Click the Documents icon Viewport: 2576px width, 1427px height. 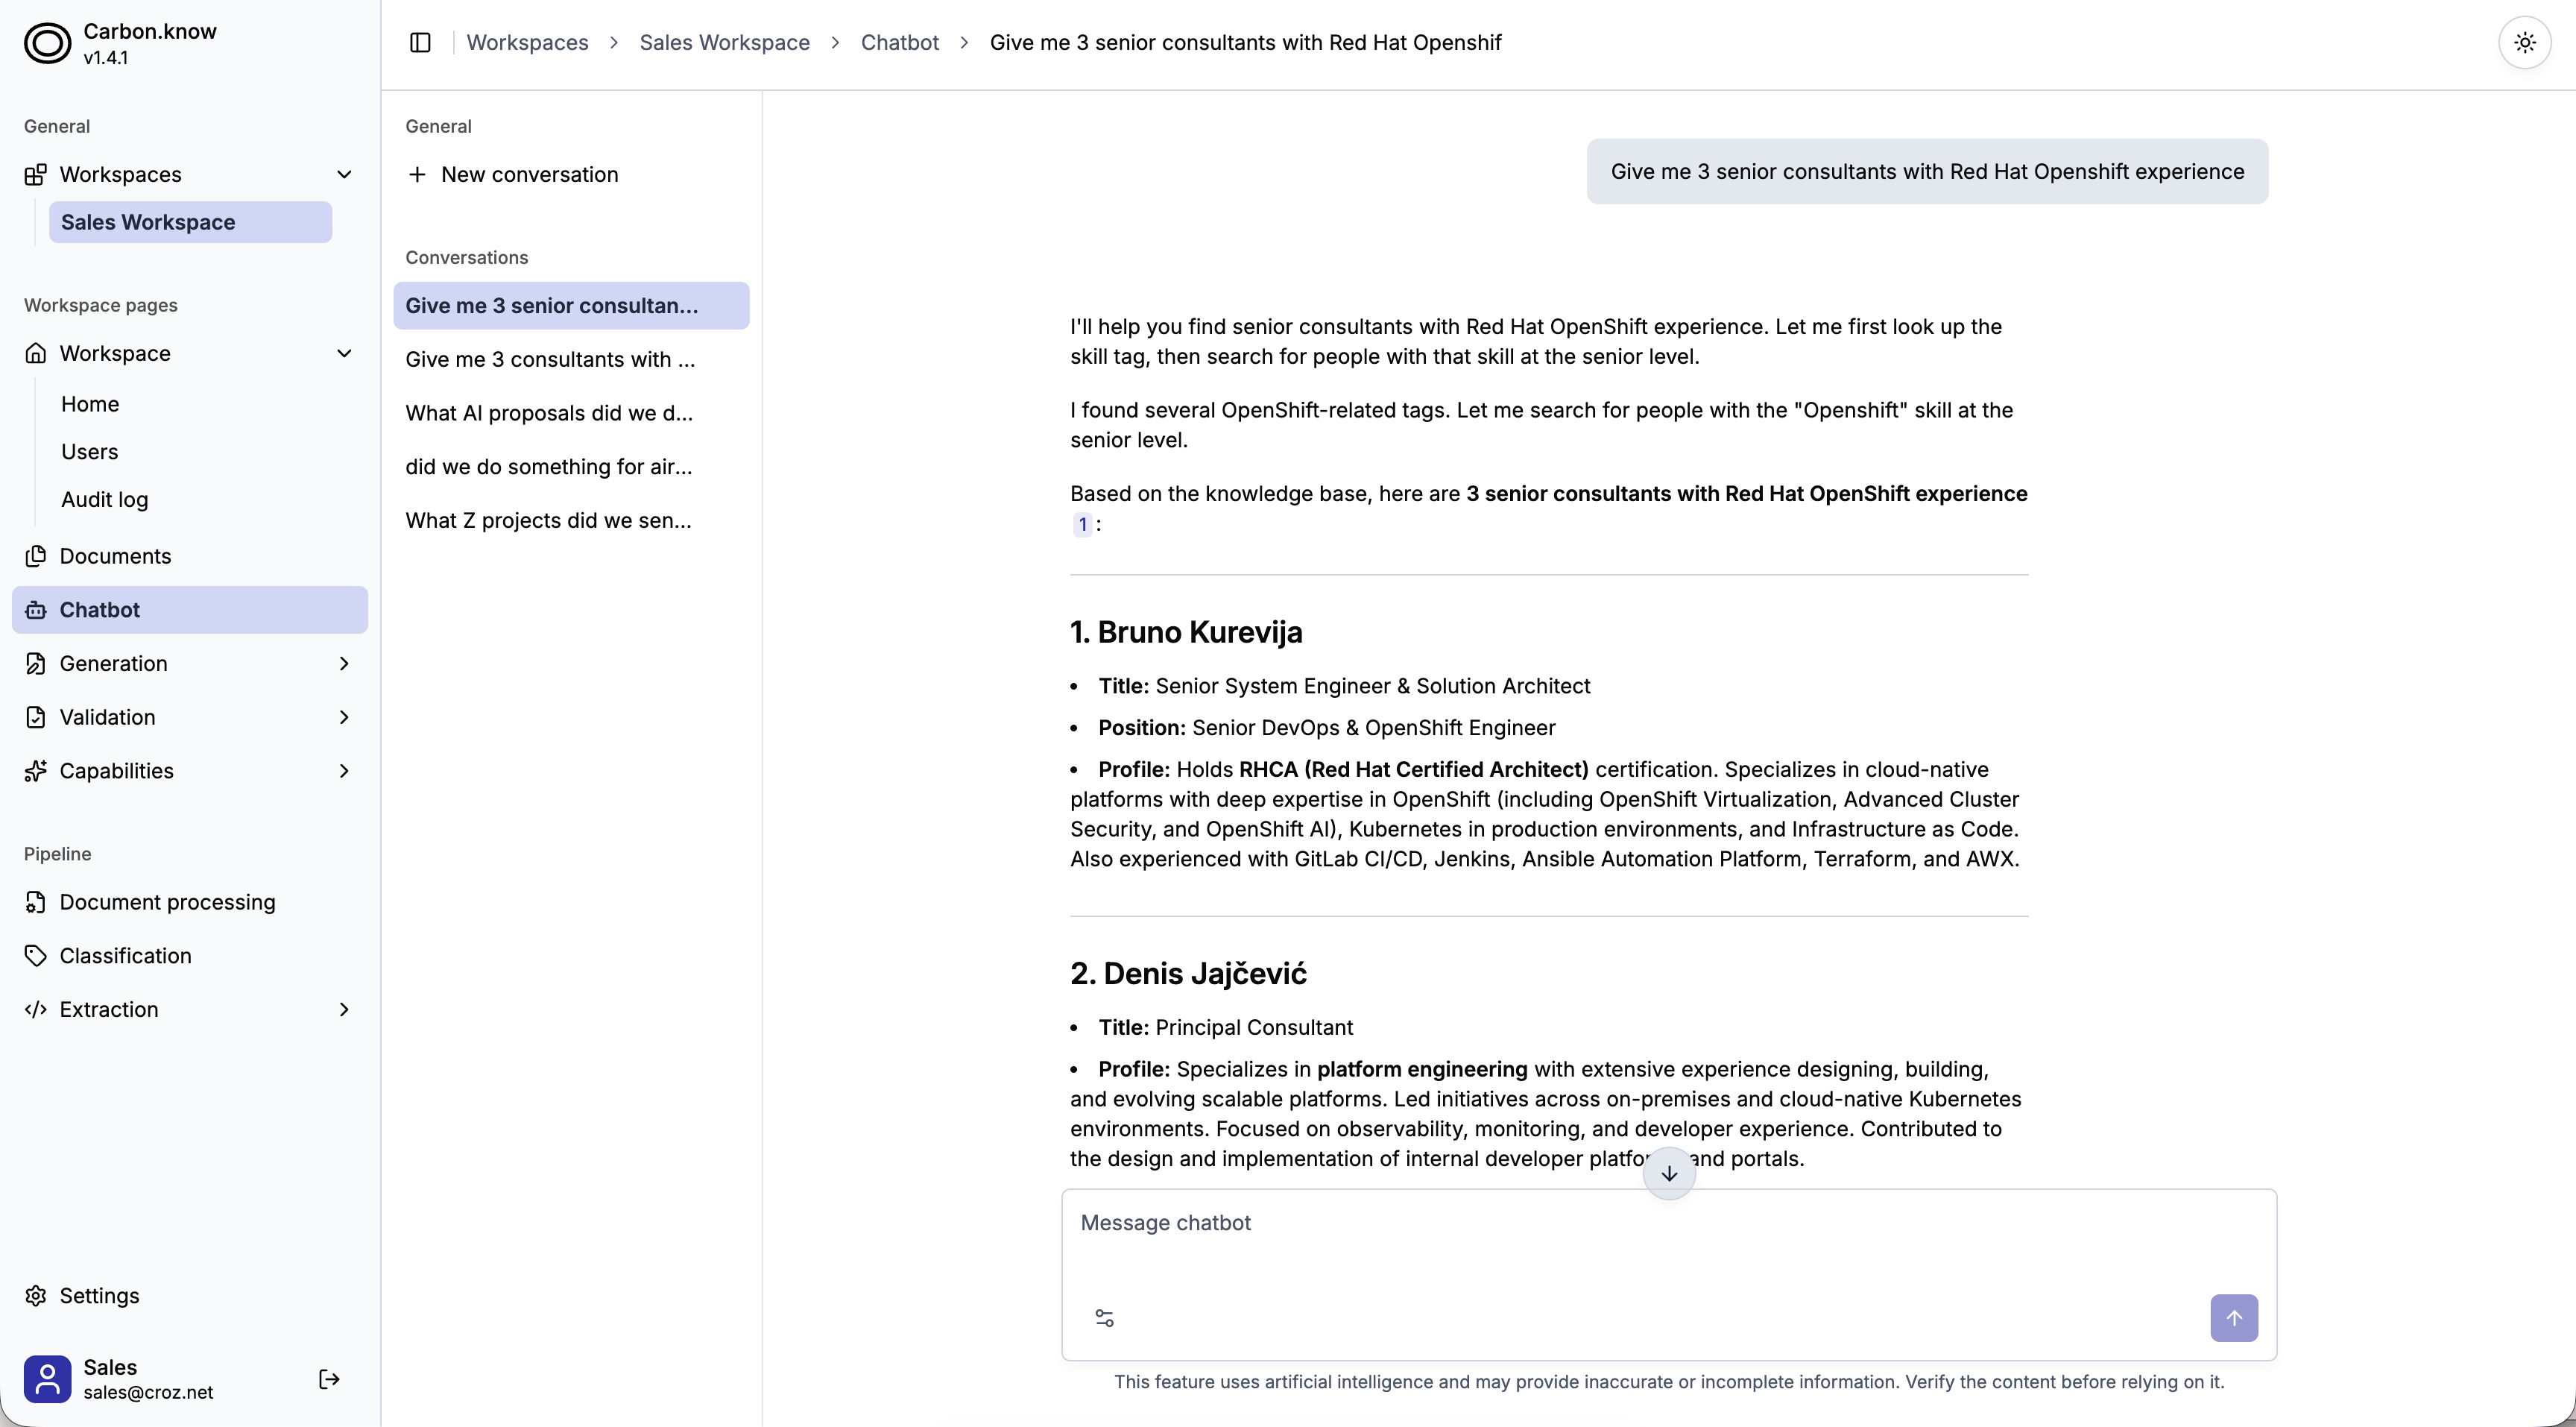click(36, 556)
